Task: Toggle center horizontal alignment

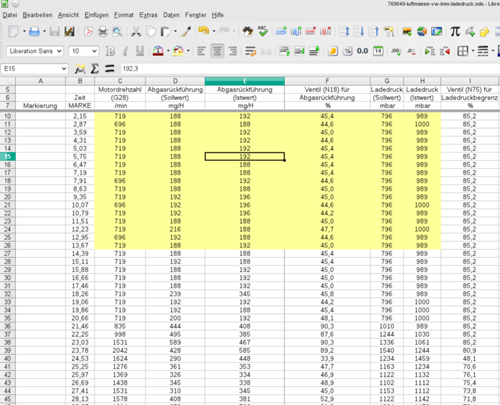Action: click(x=217, y=51)
